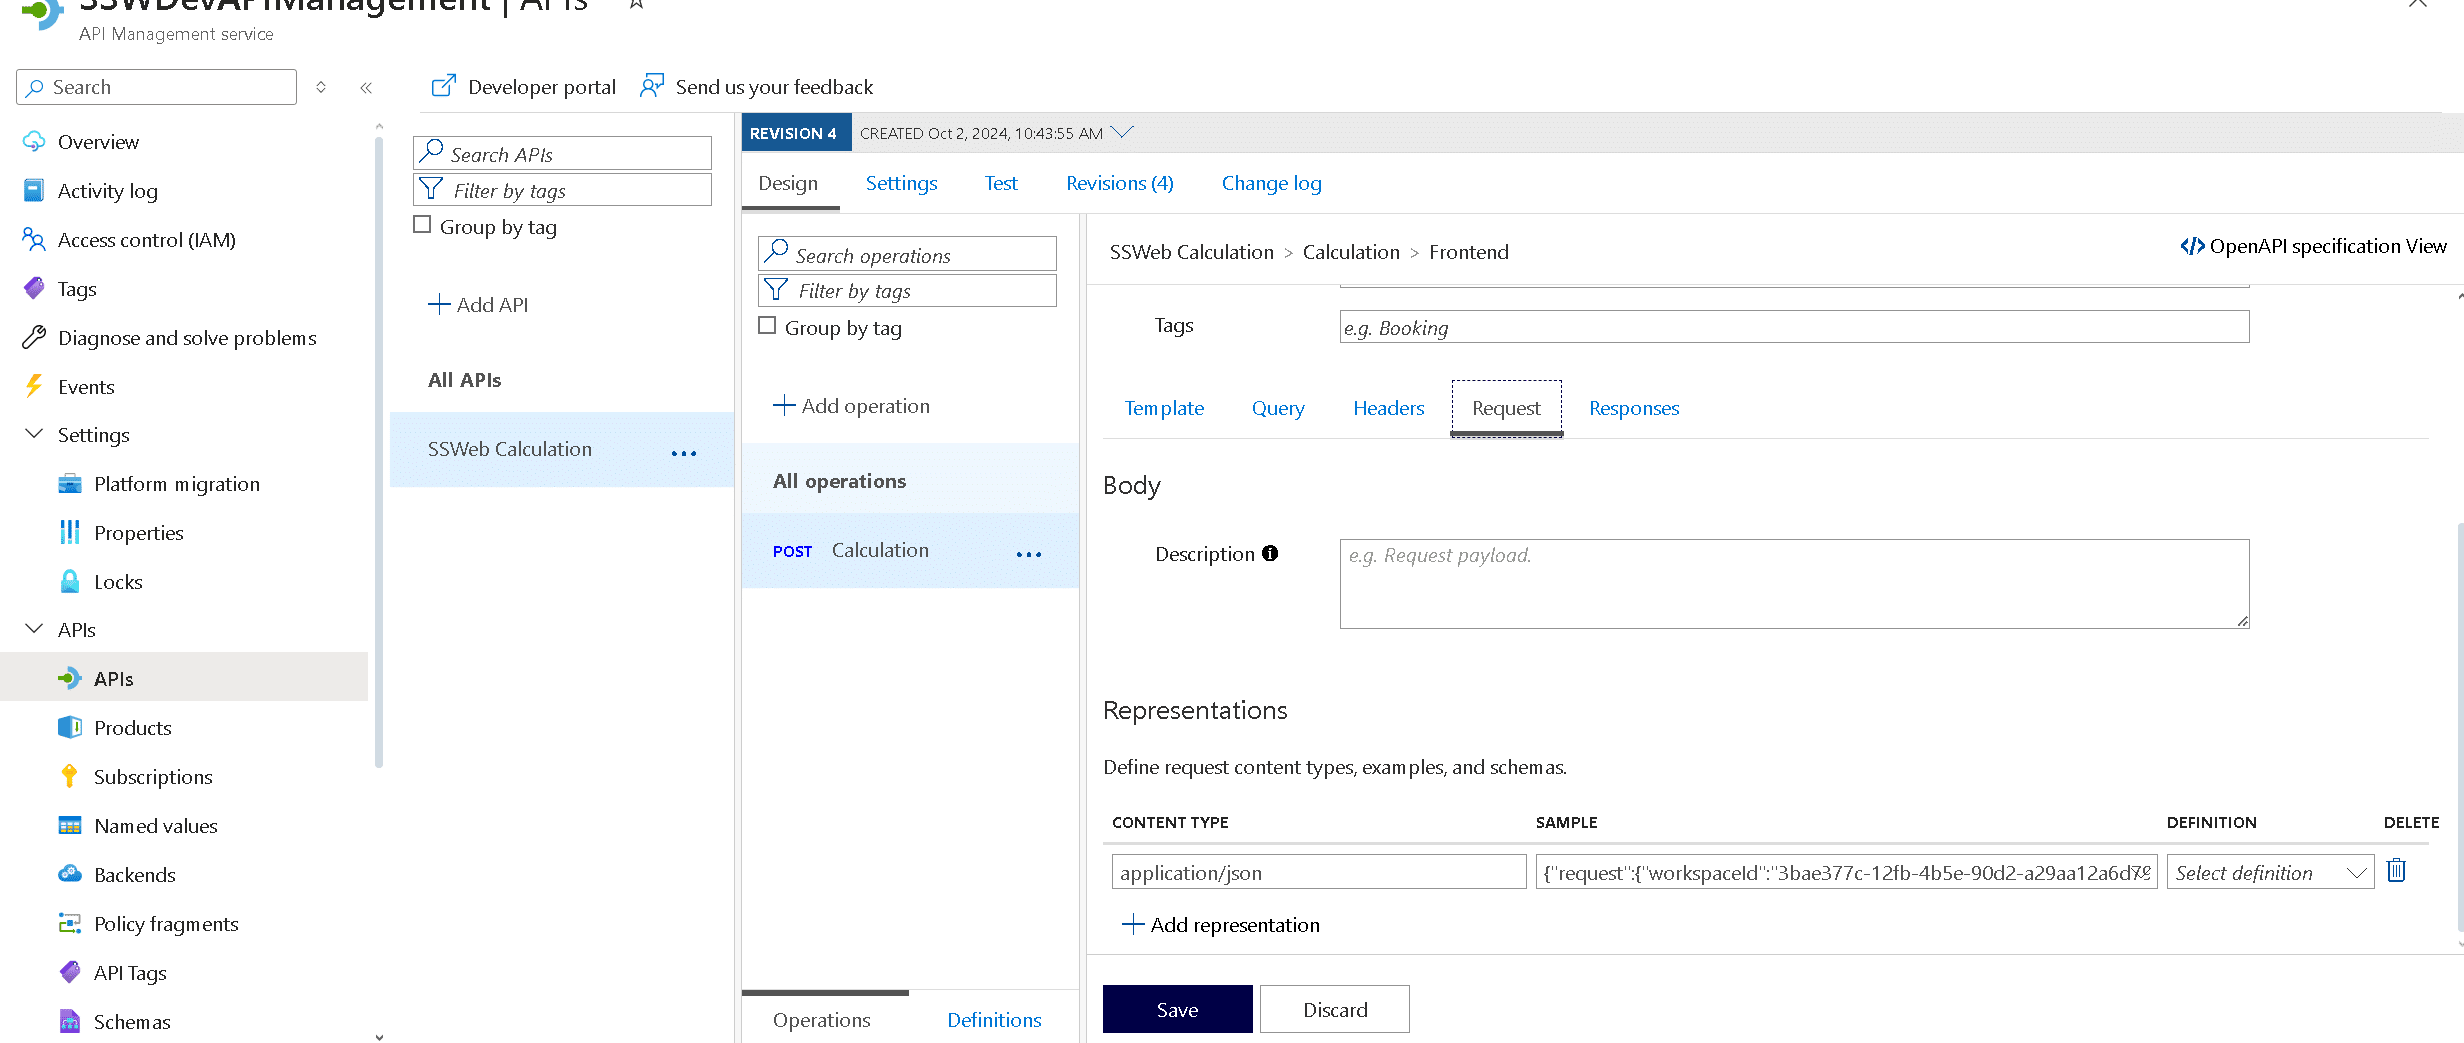Open the Events page
The image size is (2464, 1043).
[85, 386]
